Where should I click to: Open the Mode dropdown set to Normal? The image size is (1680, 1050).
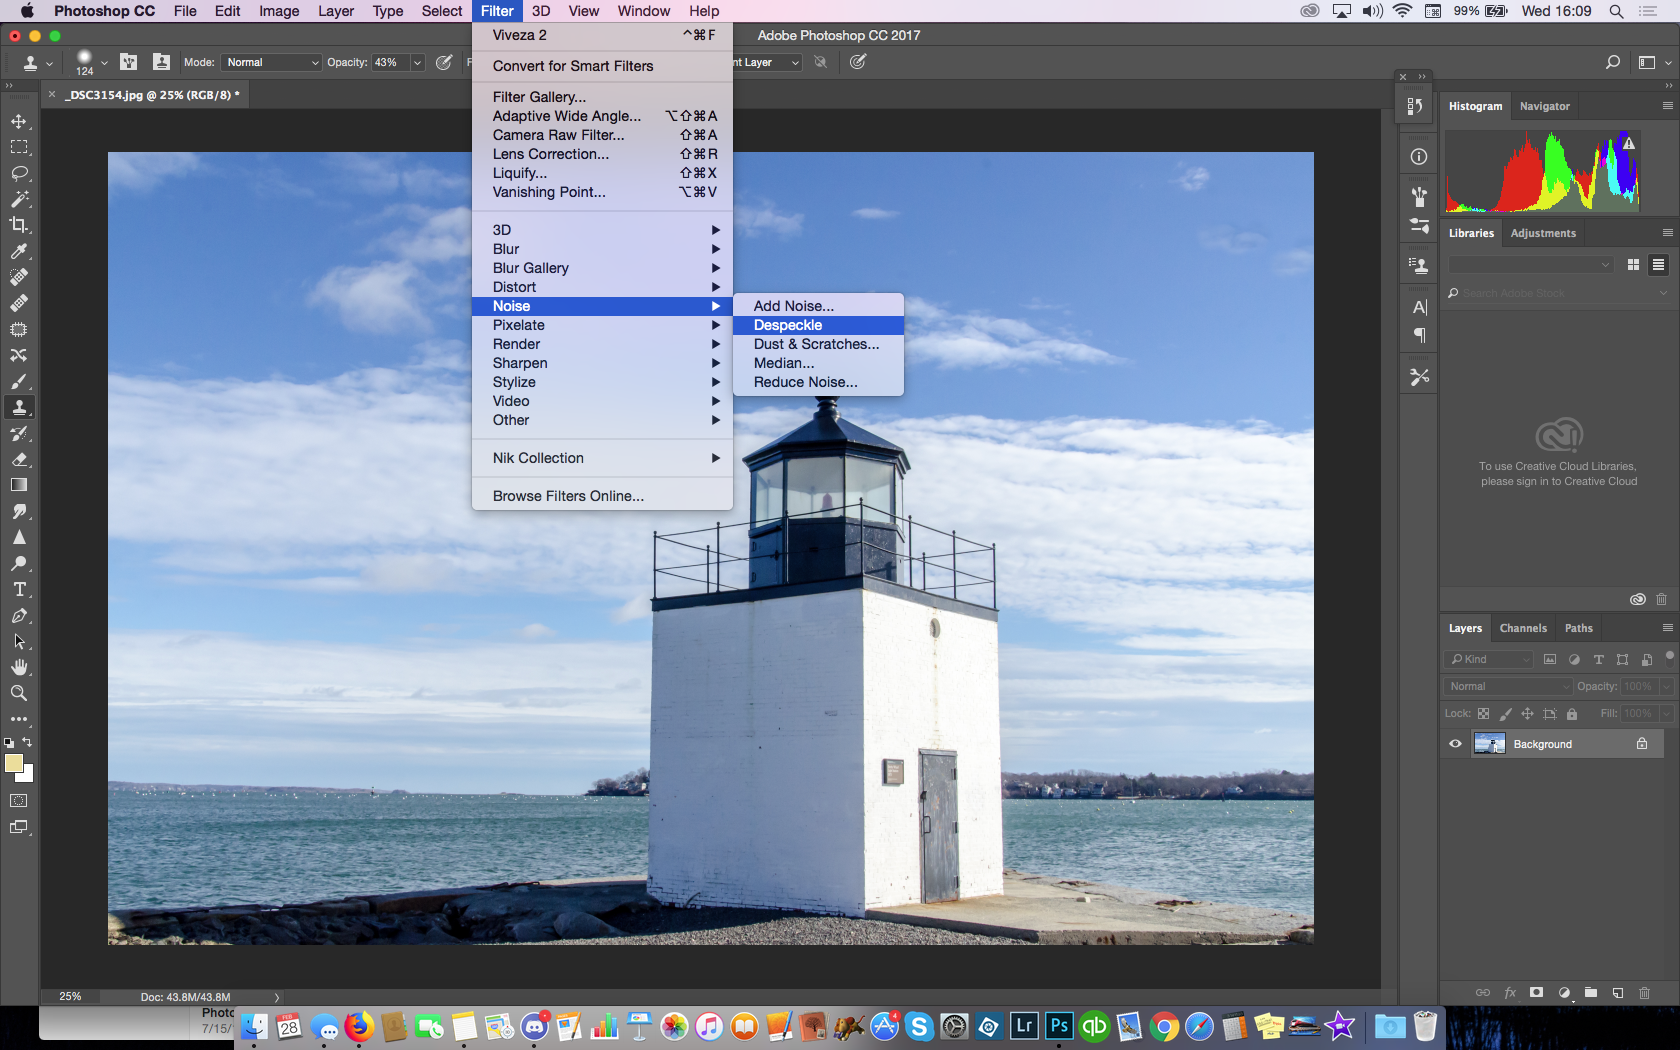271,62
